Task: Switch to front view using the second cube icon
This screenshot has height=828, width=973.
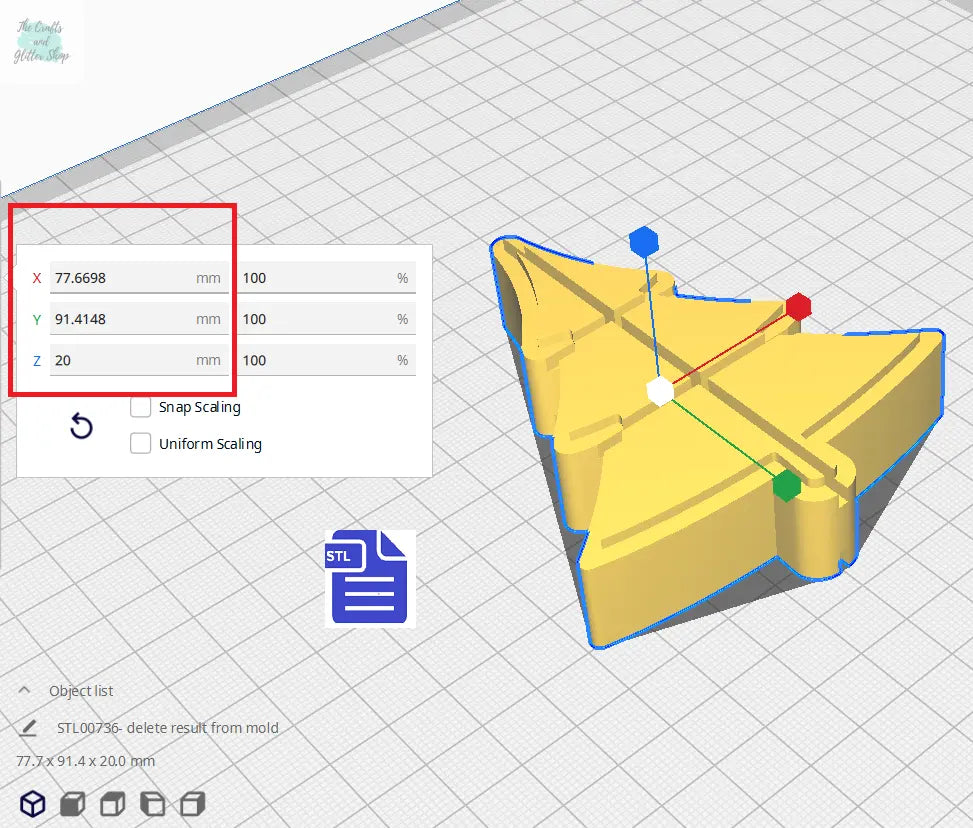Action: click(x=72, y=802)
